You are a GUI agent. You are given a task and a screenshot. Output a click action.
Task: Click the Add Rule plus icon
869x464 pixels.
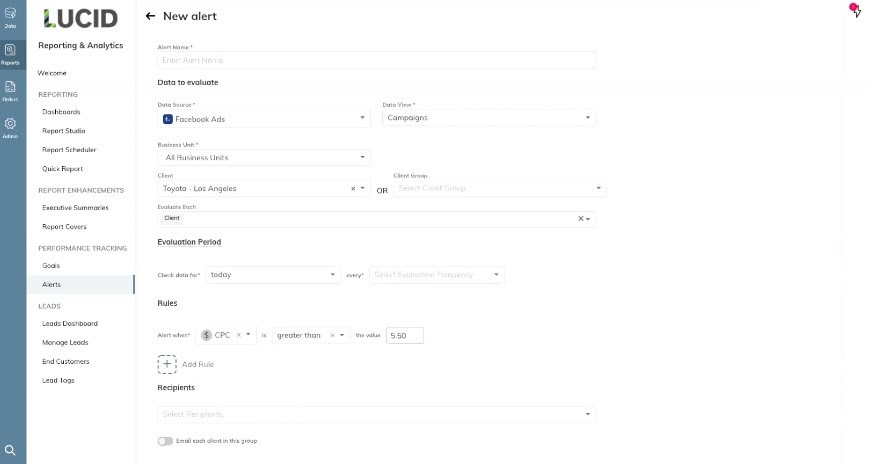[167, 364]
